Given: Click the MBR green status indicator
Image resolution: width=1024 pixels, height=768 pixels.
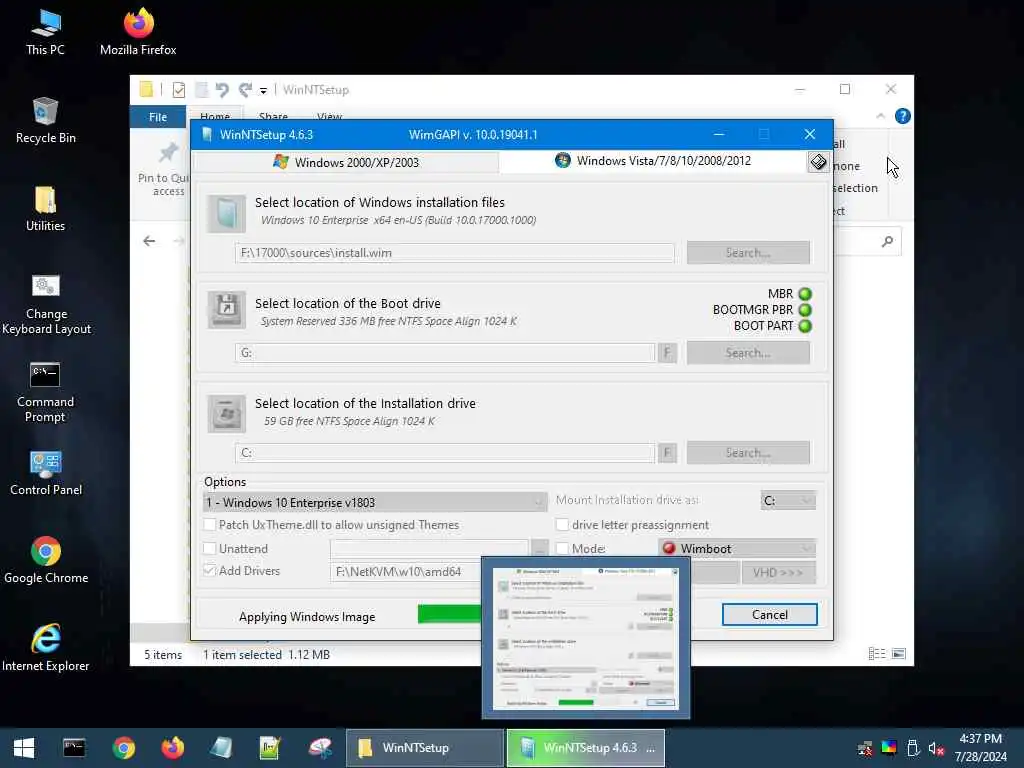Looking at the screenshot, I should point(805,295).
